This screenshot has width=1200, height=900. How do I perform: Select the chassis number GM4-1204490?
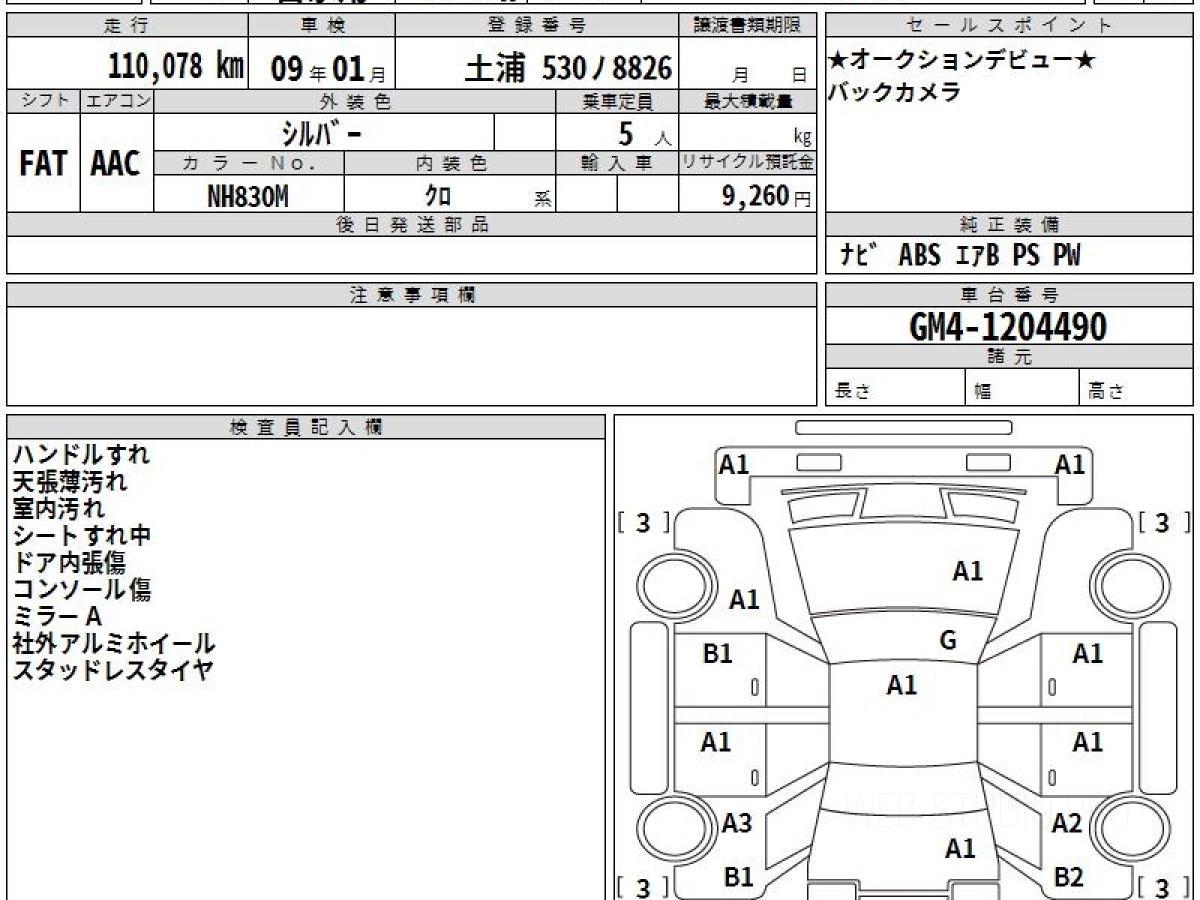tap(1008, 326)
